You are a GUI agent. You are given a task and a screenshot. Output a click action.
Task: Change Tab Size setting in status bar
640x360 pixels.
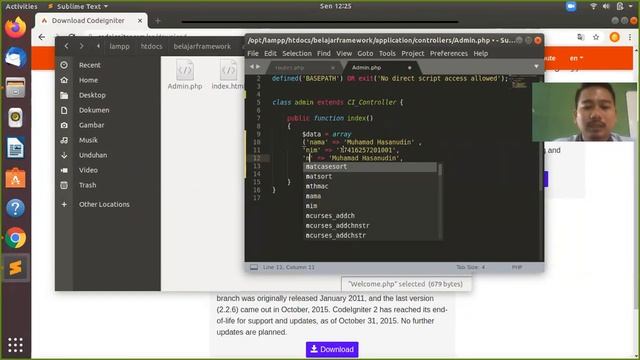pos(471,267)
